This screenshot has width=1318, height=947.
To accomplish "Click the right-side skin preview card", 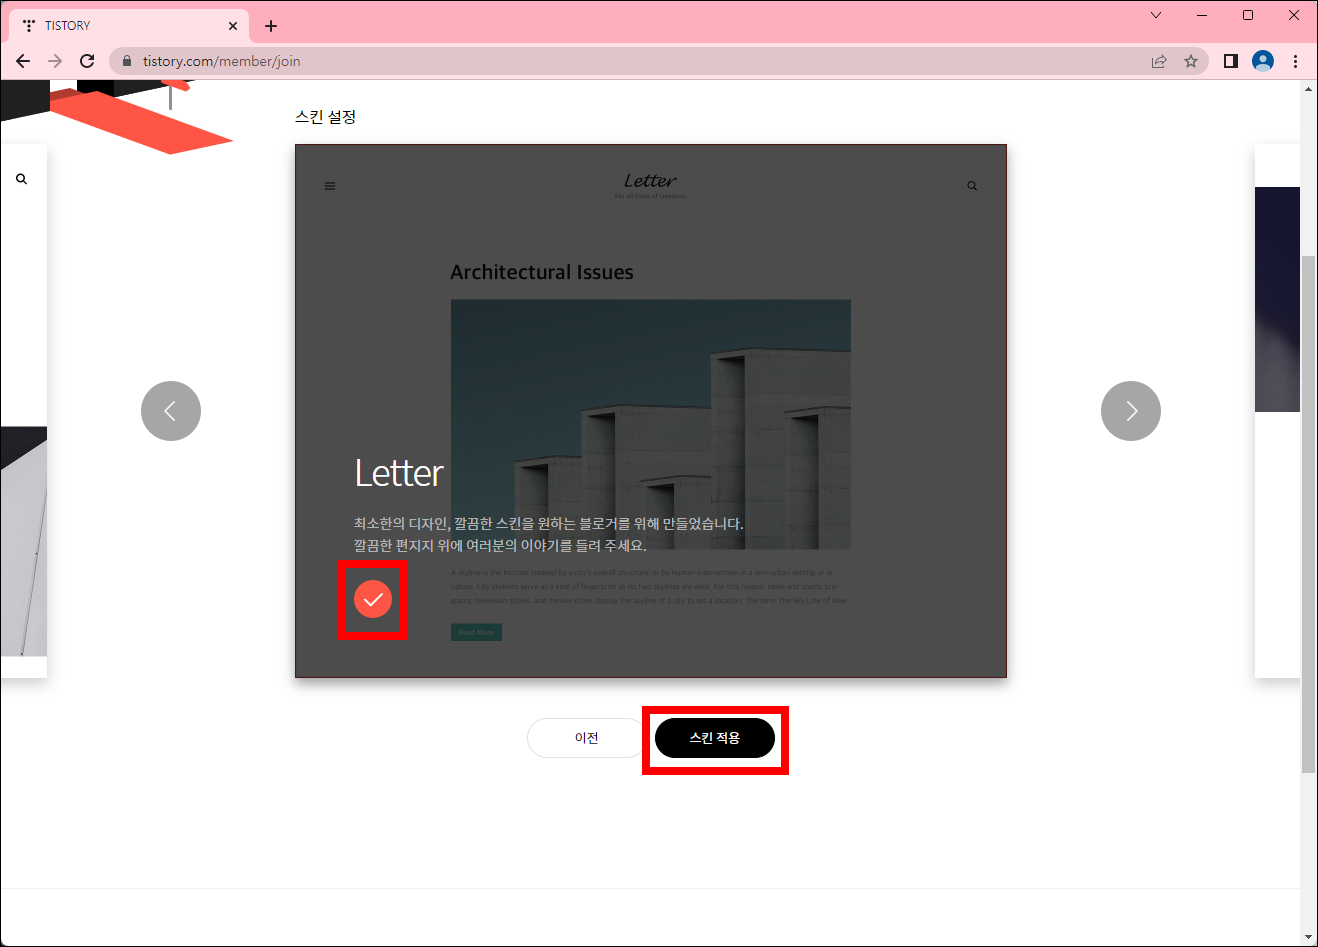I will pyautogui.click(x=1277, y=411).
